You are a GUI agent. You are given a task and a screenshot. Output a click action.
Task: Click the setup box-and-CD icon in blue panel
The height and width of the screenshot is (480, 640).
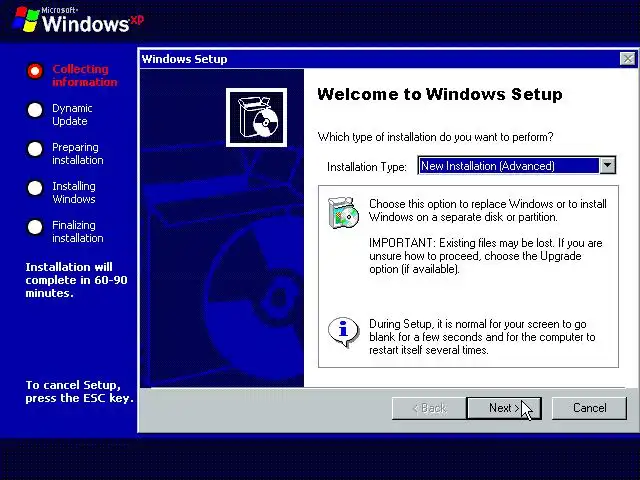256,118
